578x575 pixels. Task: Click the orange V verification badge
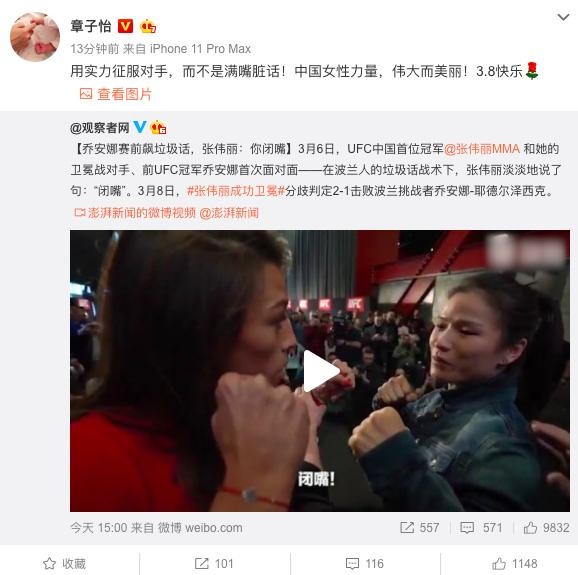[x=125, y=26]
